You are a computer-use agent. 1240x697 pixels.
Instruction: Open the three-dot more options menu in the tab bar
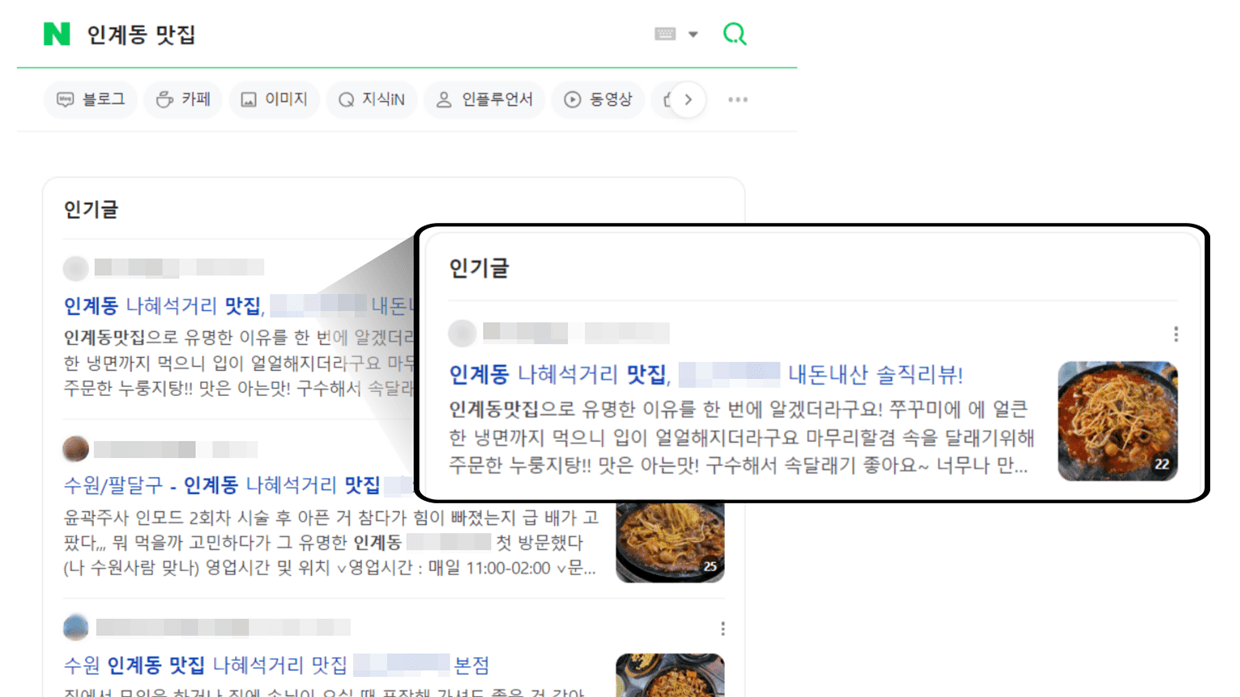738,100
